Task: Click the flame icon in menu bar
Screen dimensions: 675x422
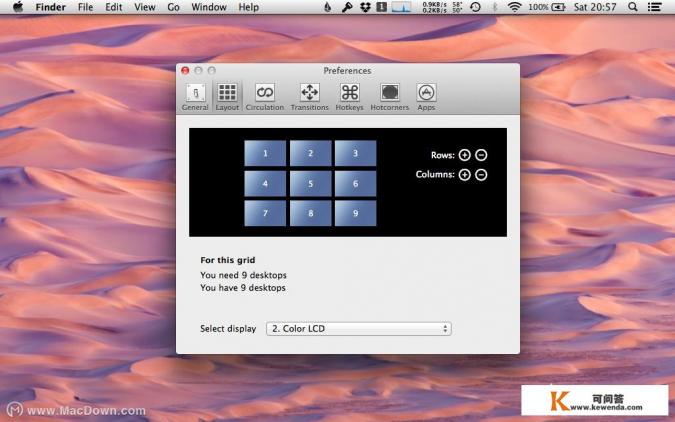Action: pyautogui.click(x=328, y=7)
